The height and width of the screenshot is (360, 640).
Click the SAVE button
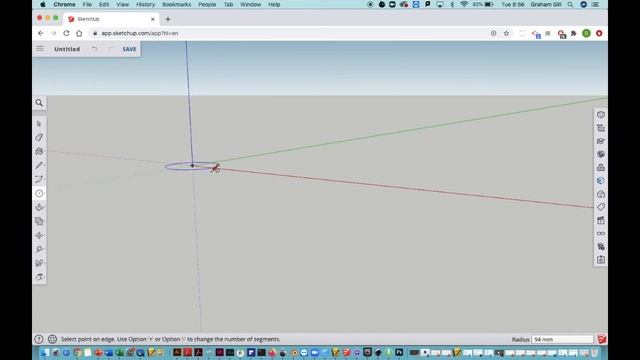pos(129,49)
